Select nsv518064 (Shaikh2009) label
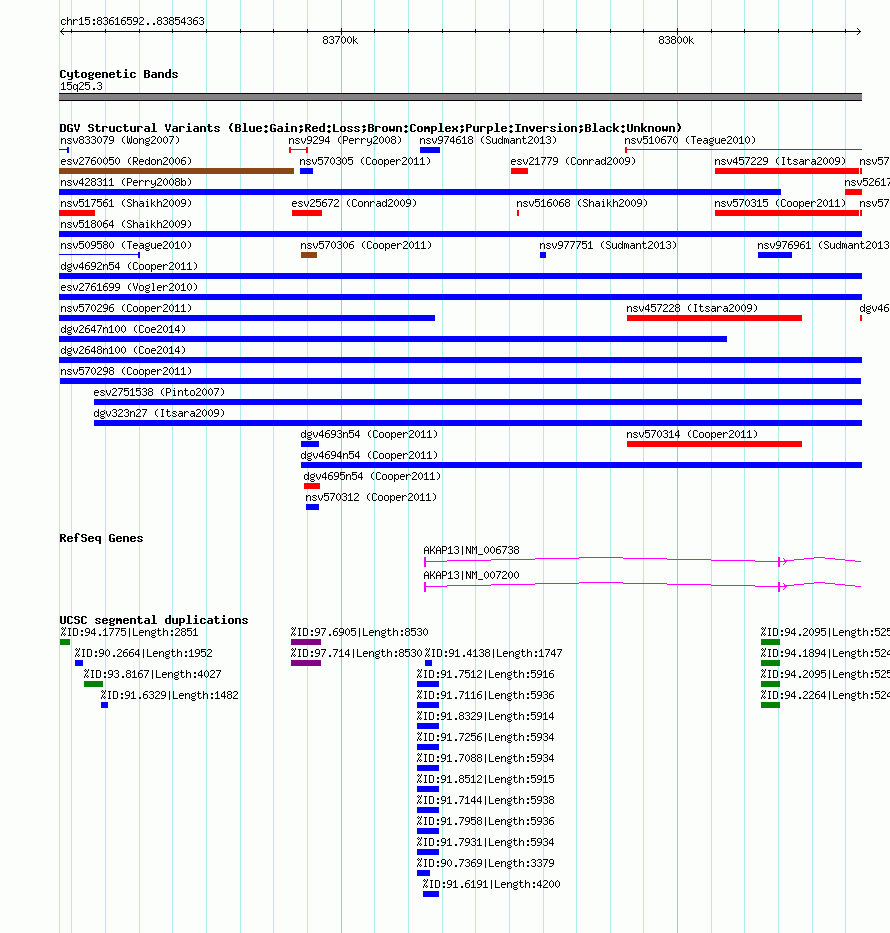Viewport: 890px width, 933px height. 126,224
